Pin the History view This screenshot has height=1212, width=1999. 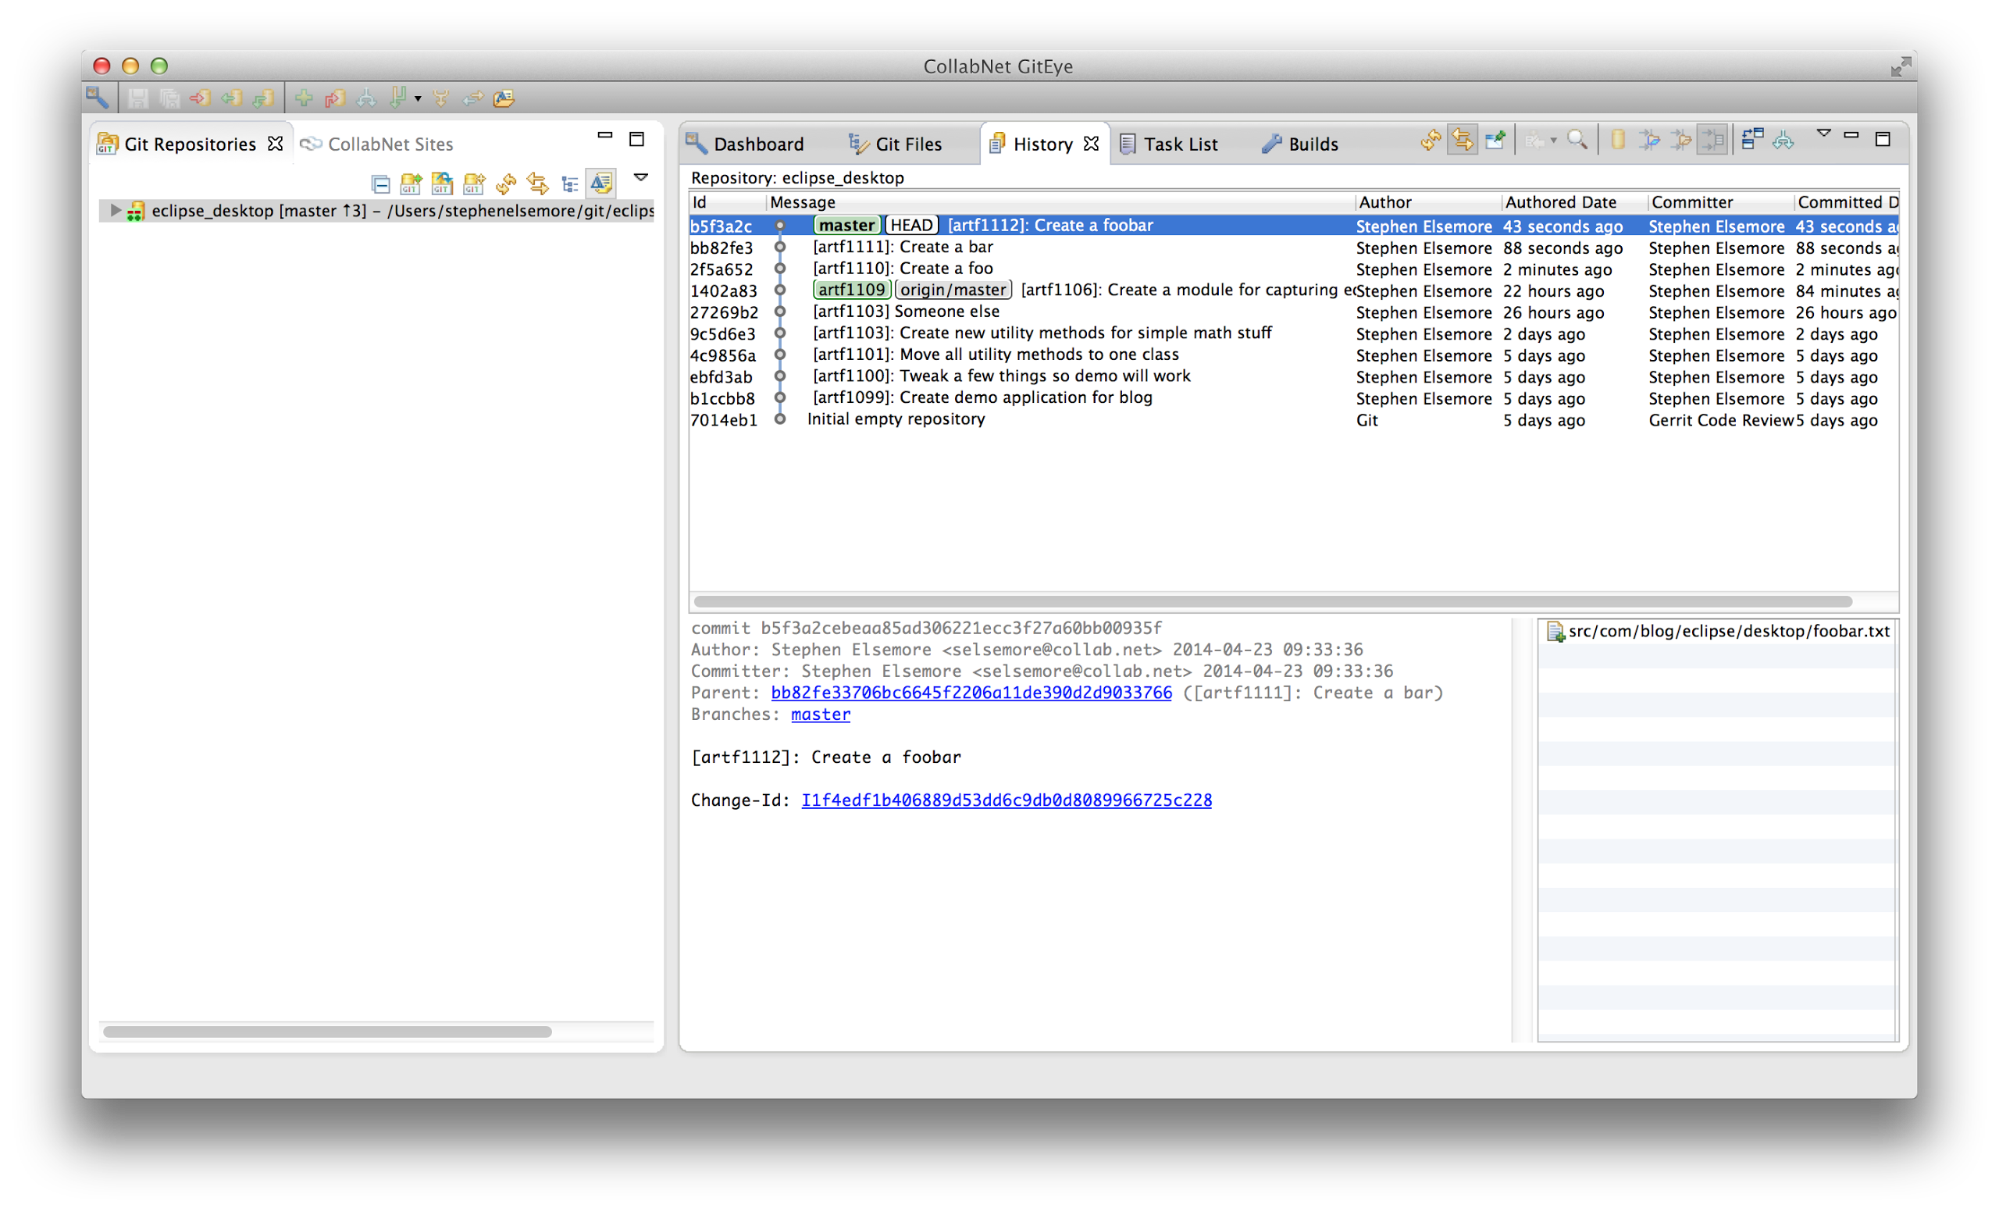pyautogui.click(x=1495, y=140)
